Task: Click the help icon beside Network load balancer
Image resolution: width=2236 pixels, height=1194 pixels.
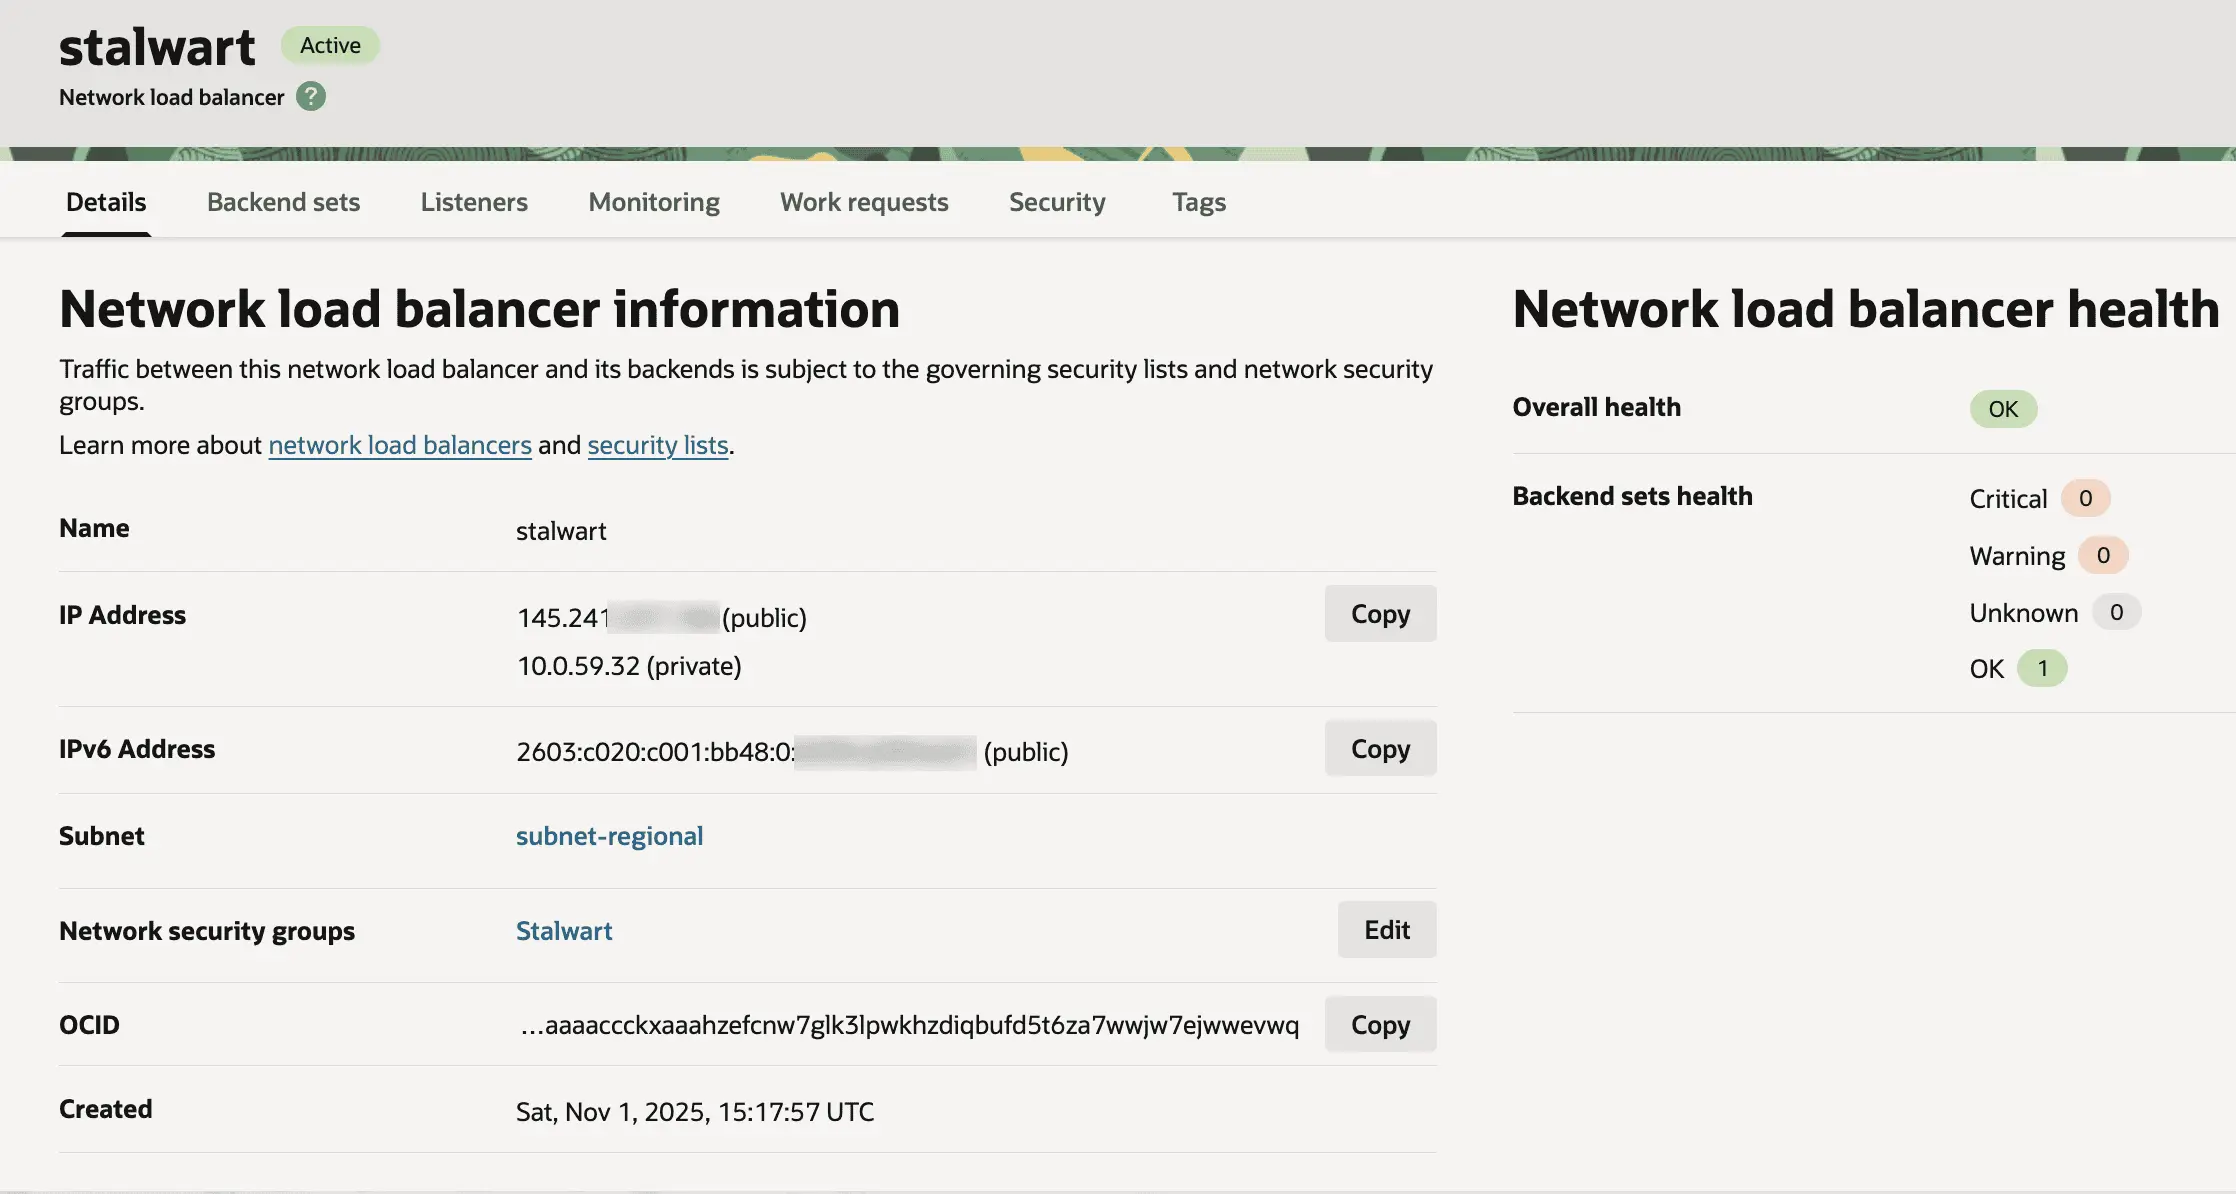Action: [x=311, y=96]
